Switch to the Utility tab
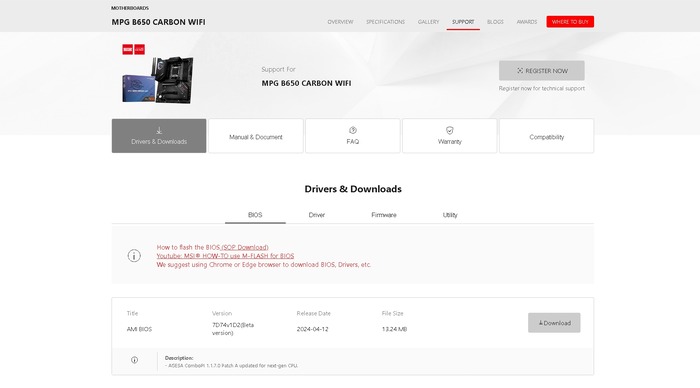Viewport: 700px width, 388px height. [x=450, y=215]
